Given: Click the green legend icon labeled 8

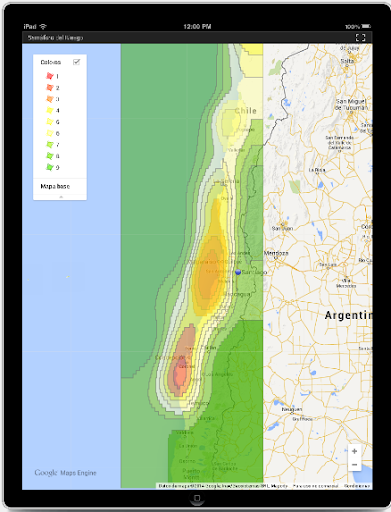Looking at the screenshot, I should 50,156.
